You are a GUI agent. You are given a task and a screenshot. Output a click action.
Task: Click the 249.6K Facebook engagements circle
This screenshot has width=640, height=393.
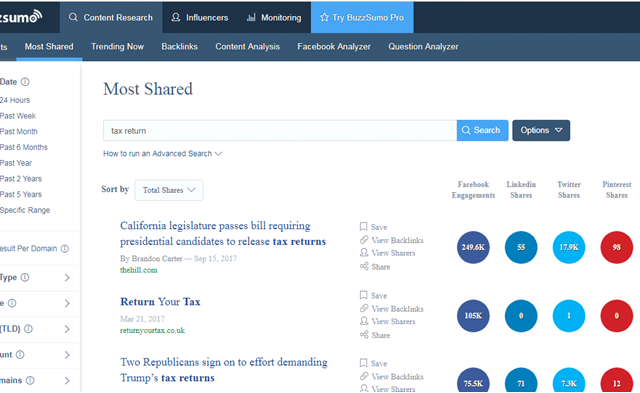point(473,247)
